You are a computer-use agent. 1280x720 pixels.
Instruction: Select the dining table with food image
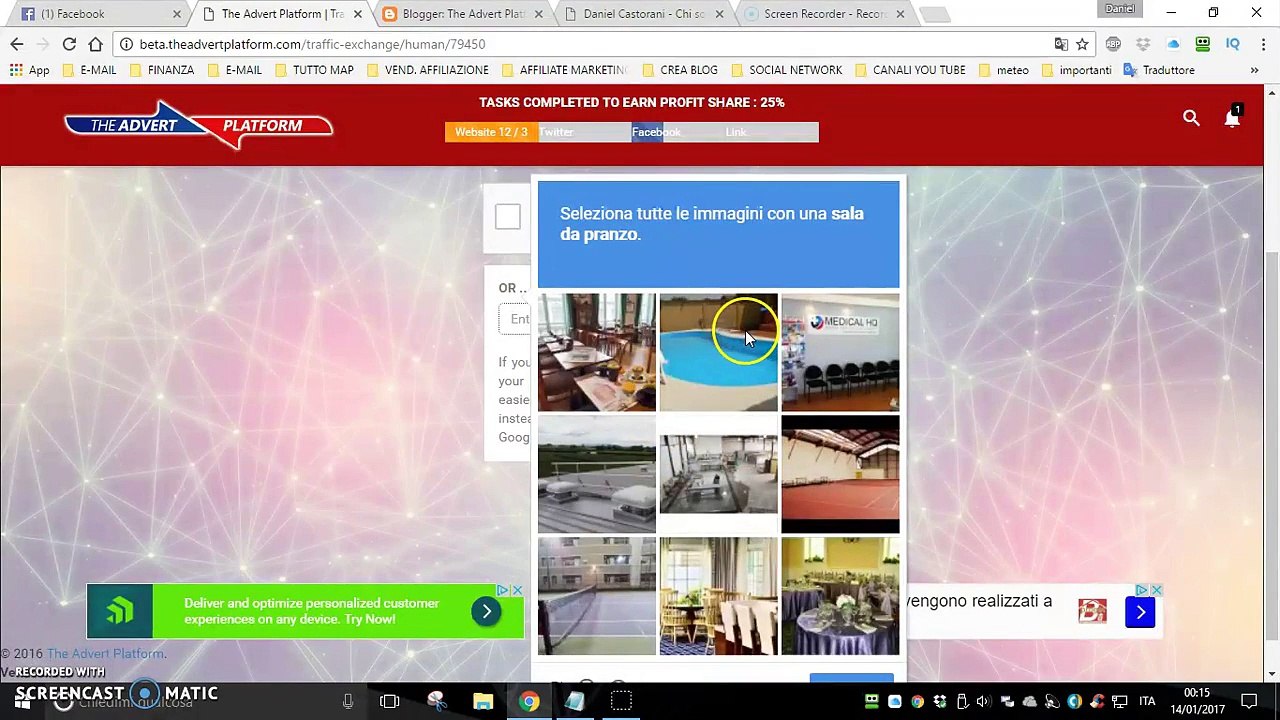597,352
